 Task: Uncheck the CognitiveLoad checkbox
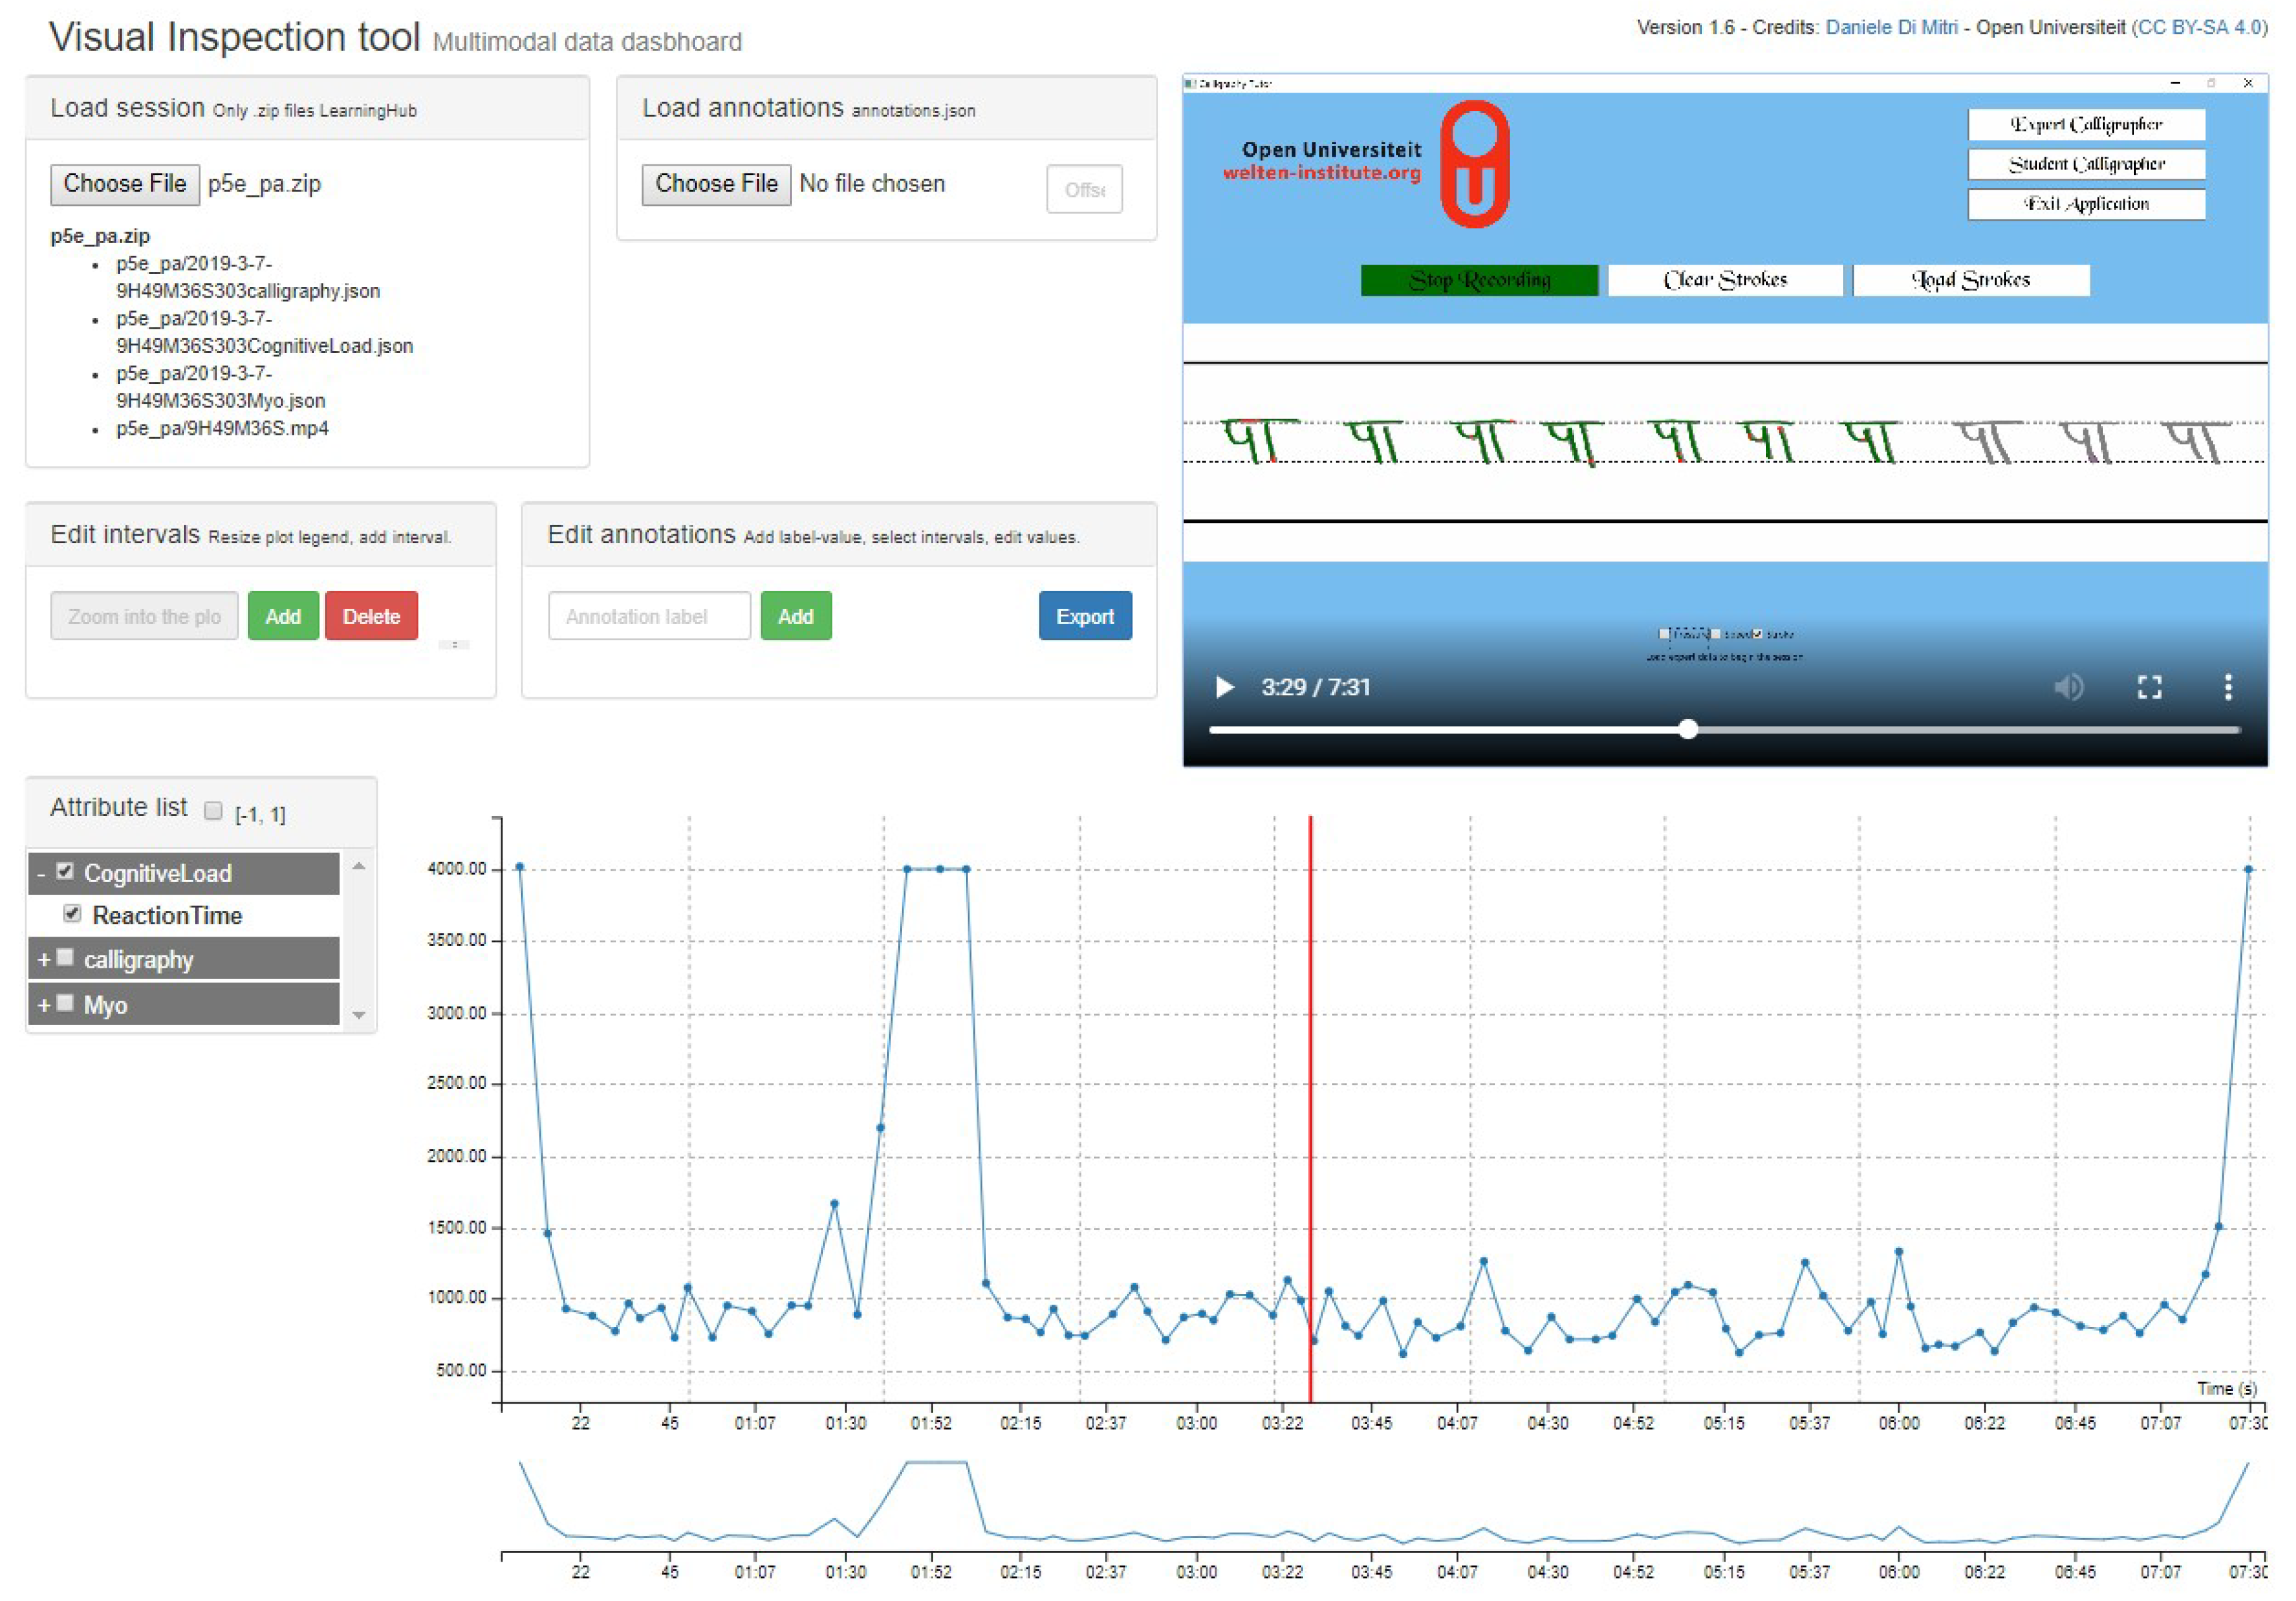pos(65,872)
